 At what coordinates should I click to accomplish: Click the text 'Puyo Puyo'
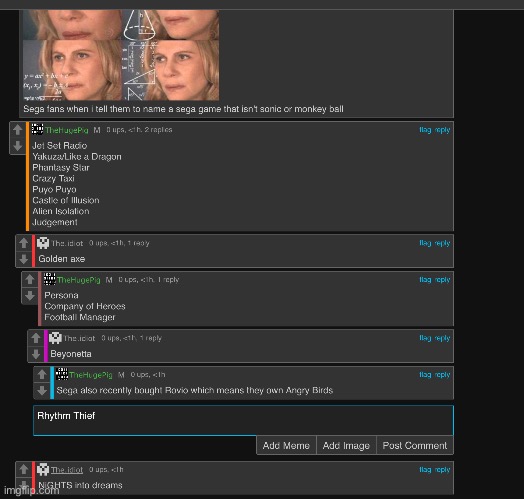click(54, 190)
